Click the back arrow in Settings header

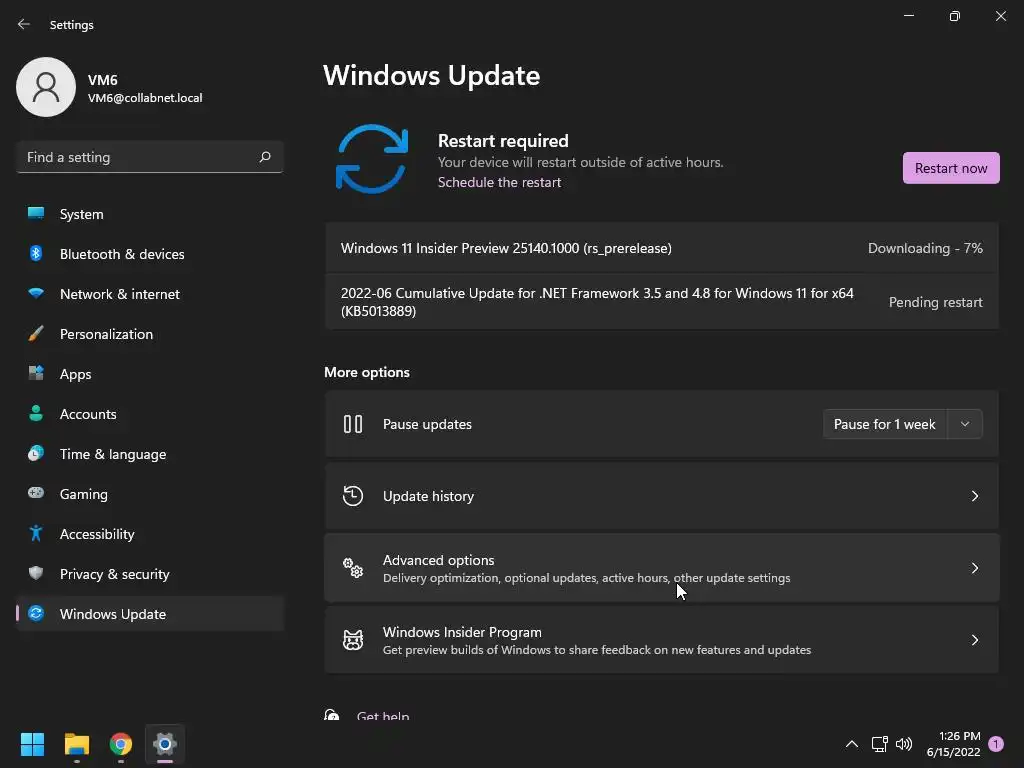(24, 24)
